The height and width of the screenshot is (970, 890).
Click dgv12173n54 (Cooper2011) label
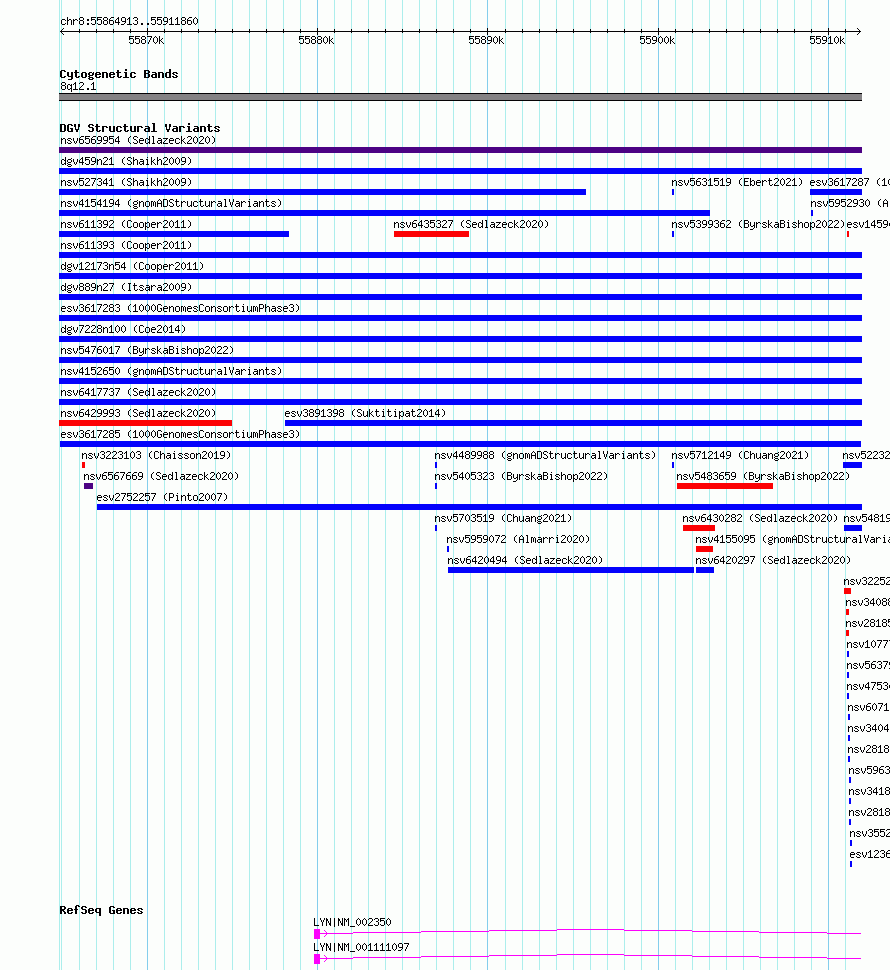click(132, 267)
